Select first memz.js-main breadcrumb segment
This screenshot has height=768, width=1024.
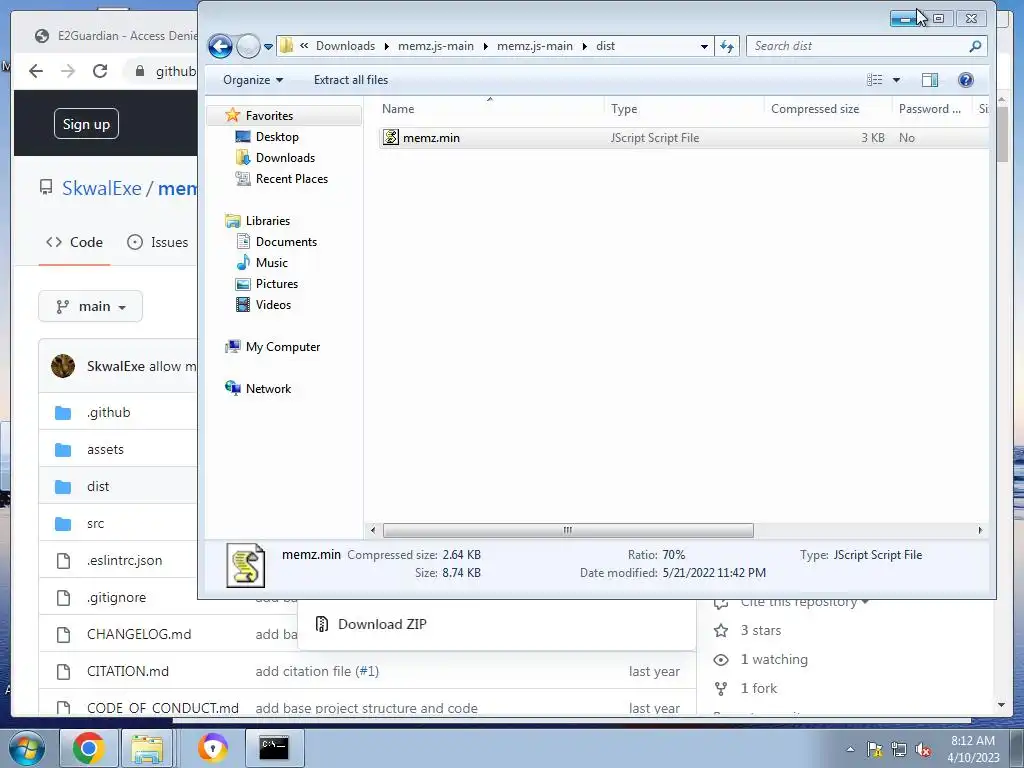pyautogui.click(x=436, y=46)
